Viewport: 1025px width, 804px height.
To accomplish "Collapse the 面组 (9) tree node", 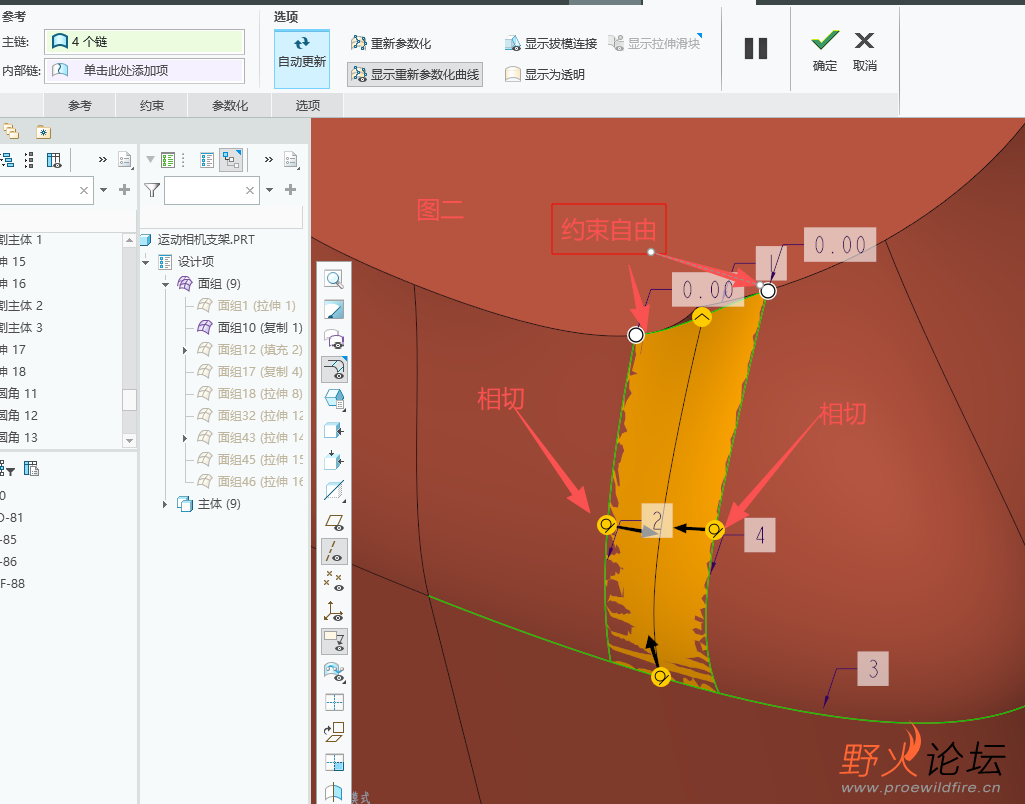I will pos(165,284).
